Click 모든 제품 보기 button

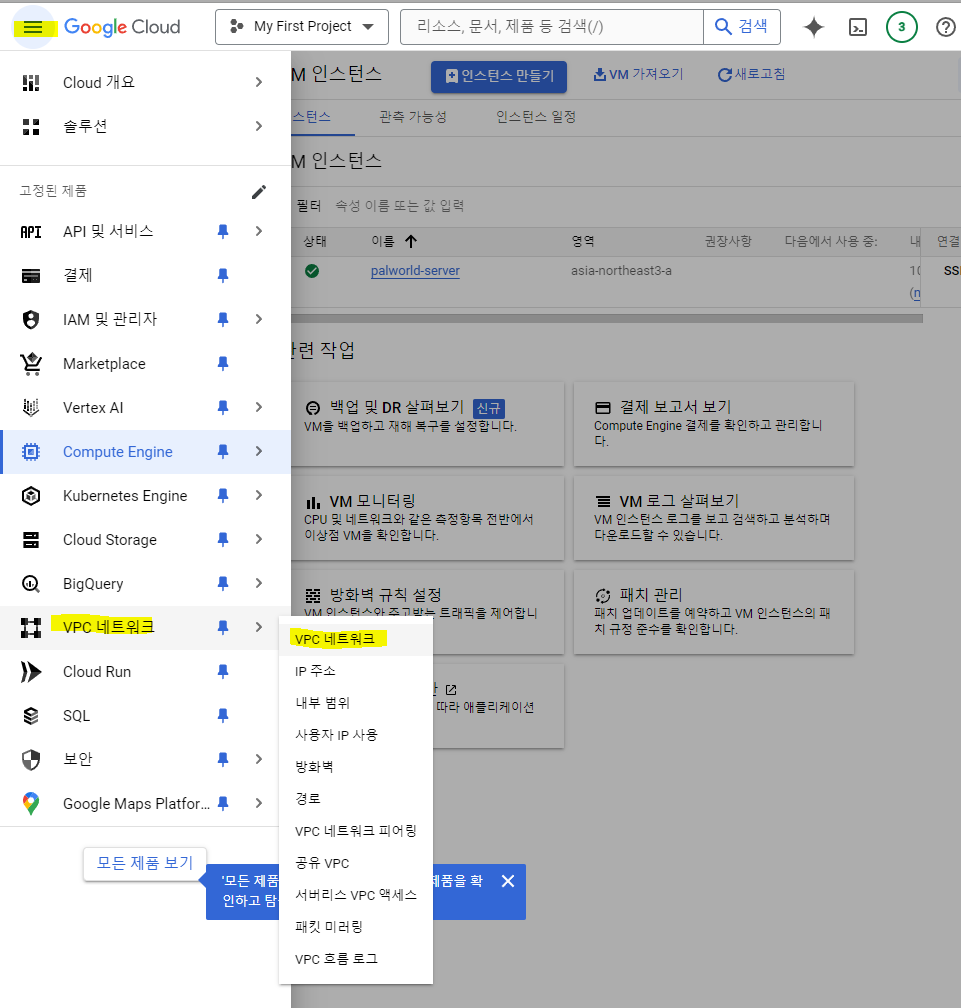[x=145, y=863]
